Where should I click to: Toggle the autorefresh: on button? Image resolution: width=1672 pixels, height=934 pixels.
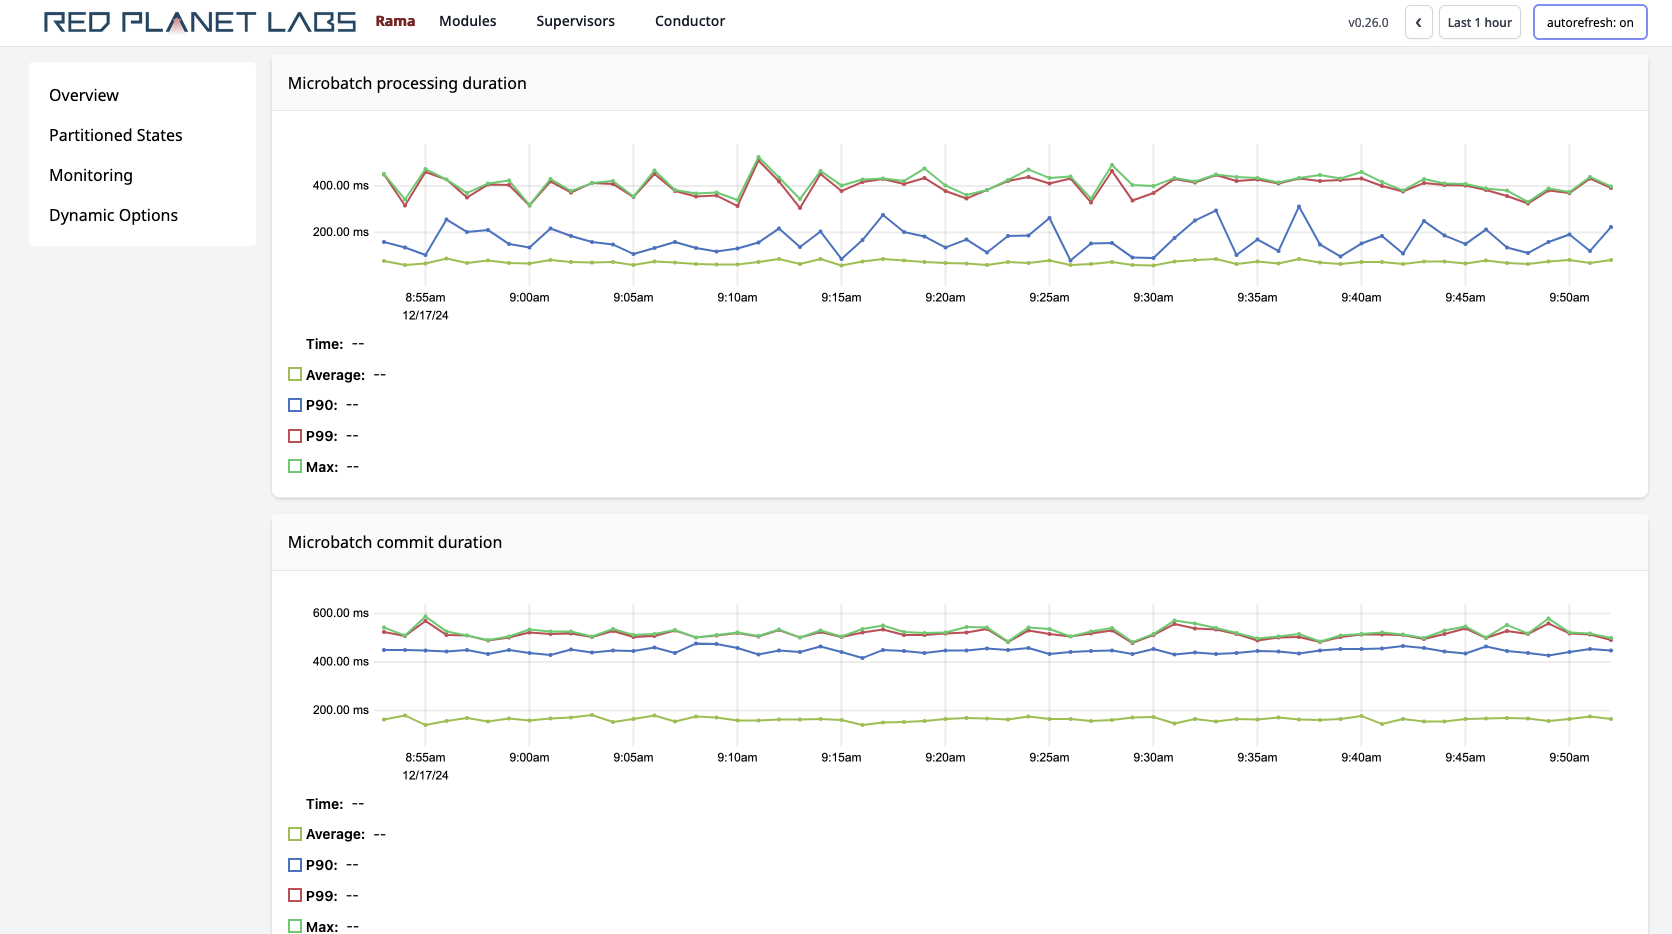(x=1589, y=22)
